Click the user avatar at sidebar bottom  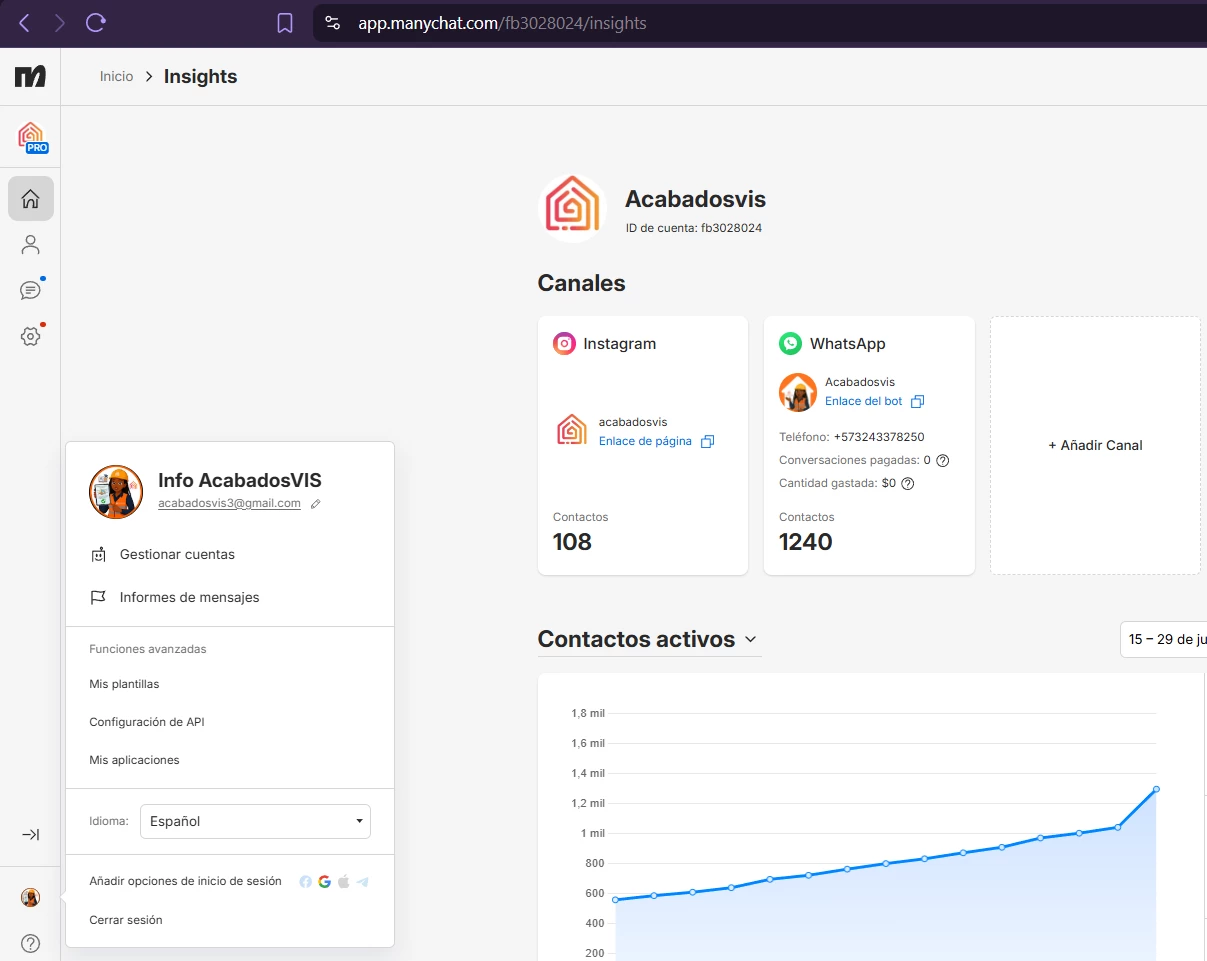(x=31, y=898)
